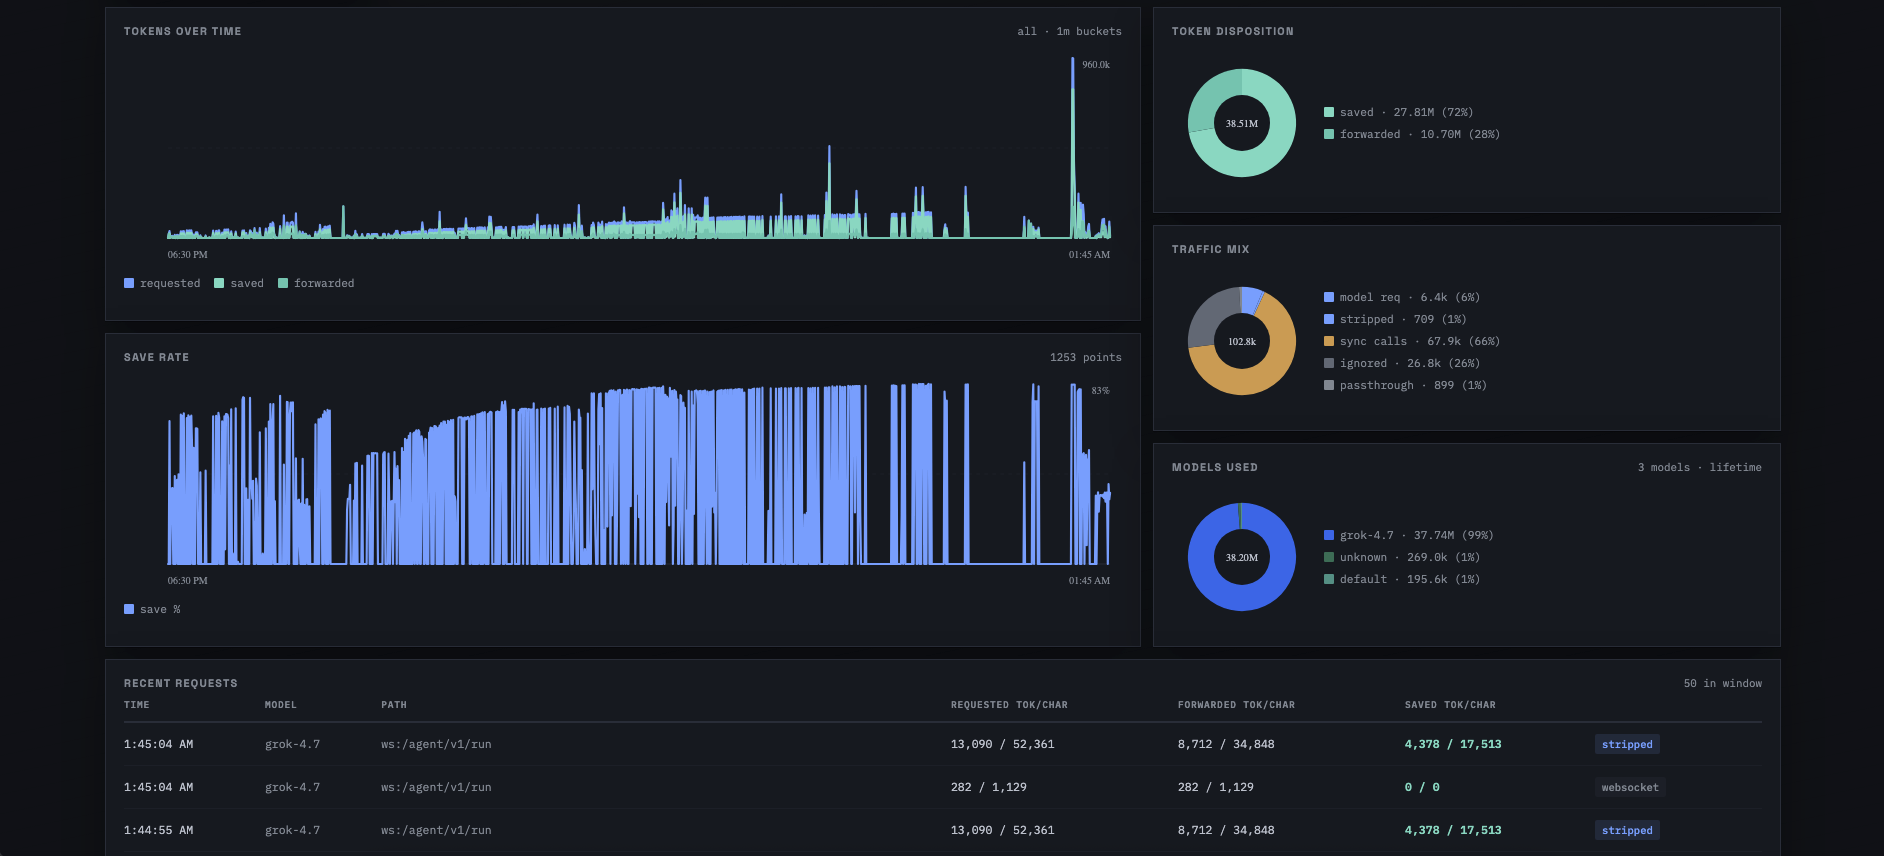This screenshot has width=1884, height=856.
Task: Click the ws:/agent/v1/run path in the websocket row
Action: [436, 787]
